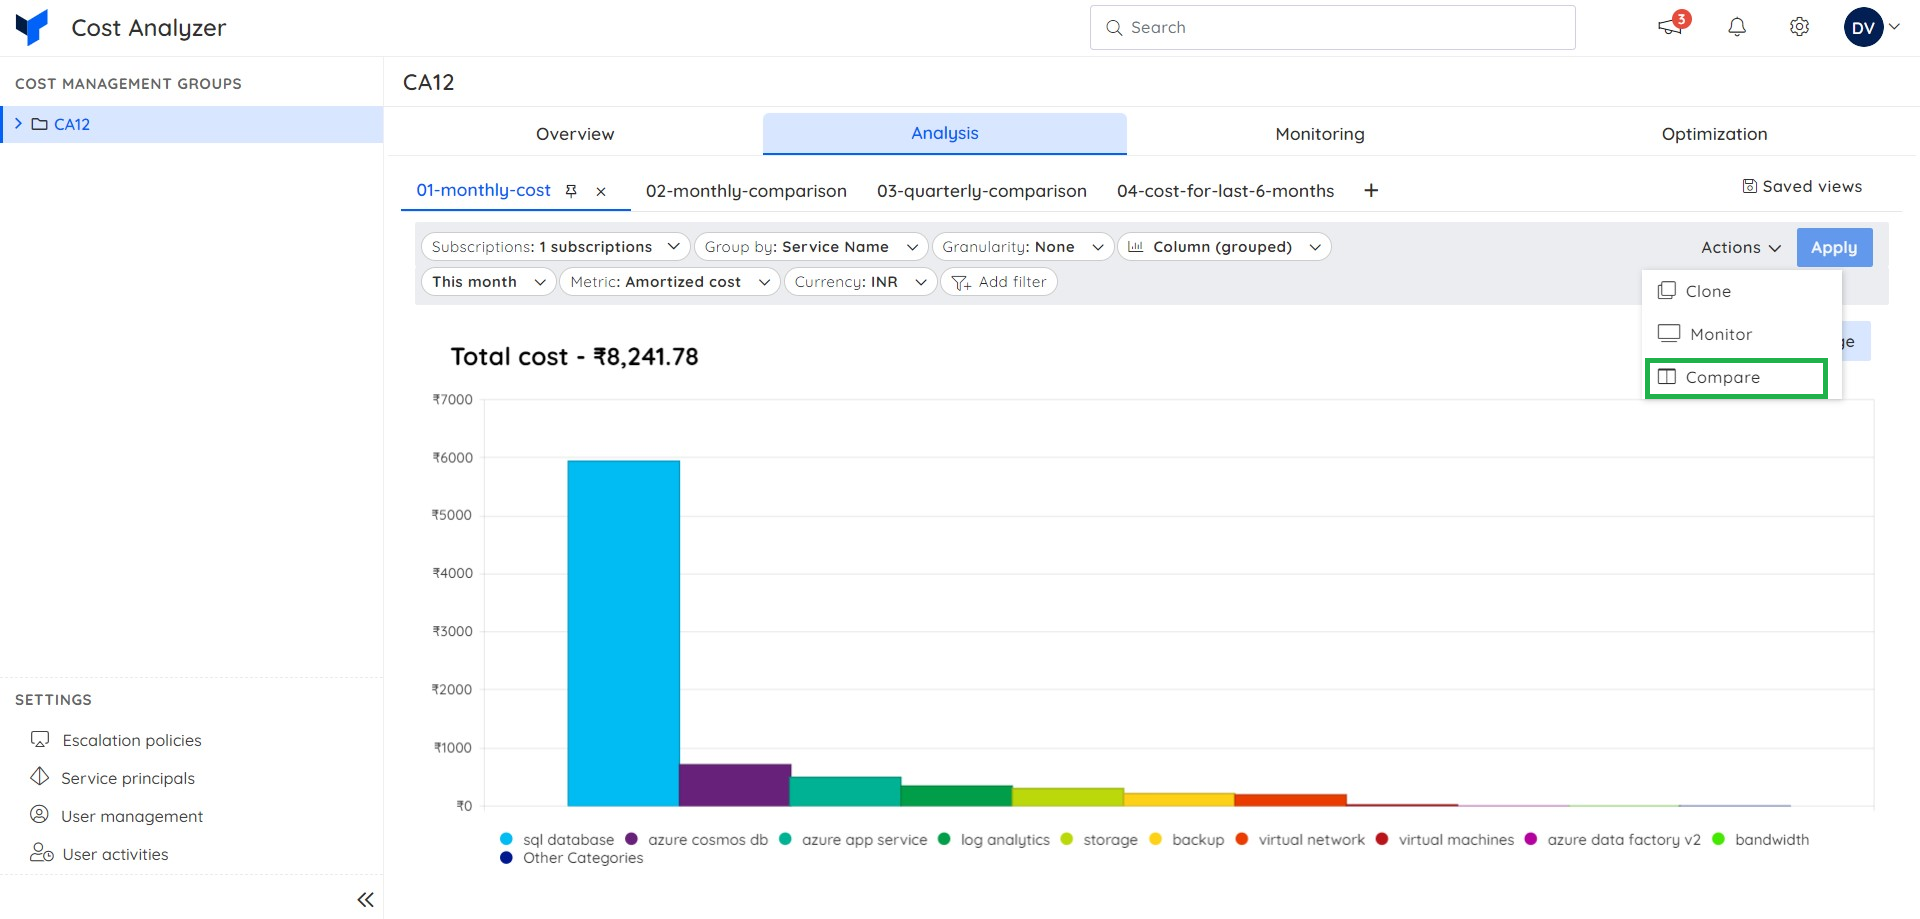Click the Total cost ₹8,241.78 heading
1920x919 pixels.
point(574,357)
